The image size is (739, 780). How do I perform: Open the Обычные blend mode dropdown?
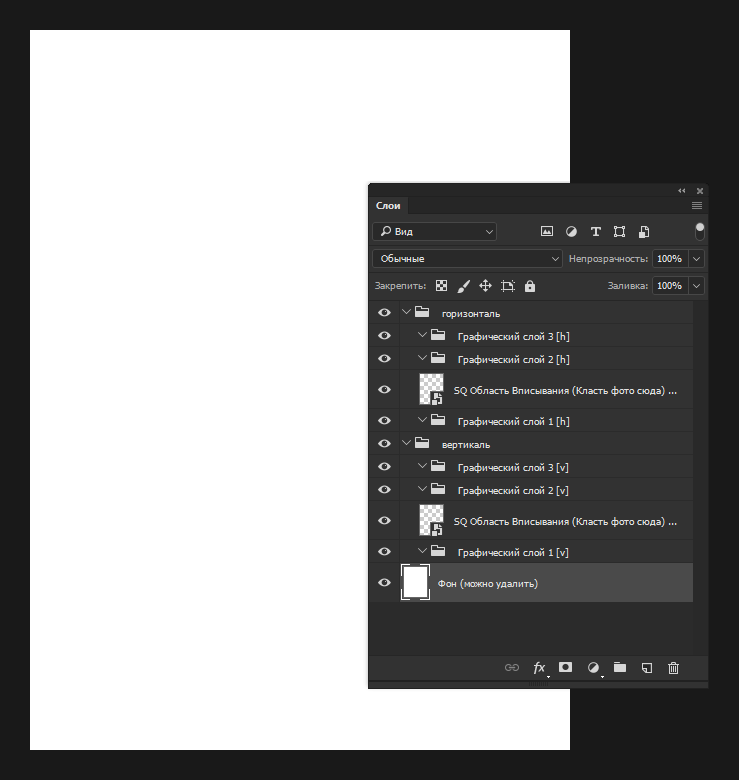point(467,259)
